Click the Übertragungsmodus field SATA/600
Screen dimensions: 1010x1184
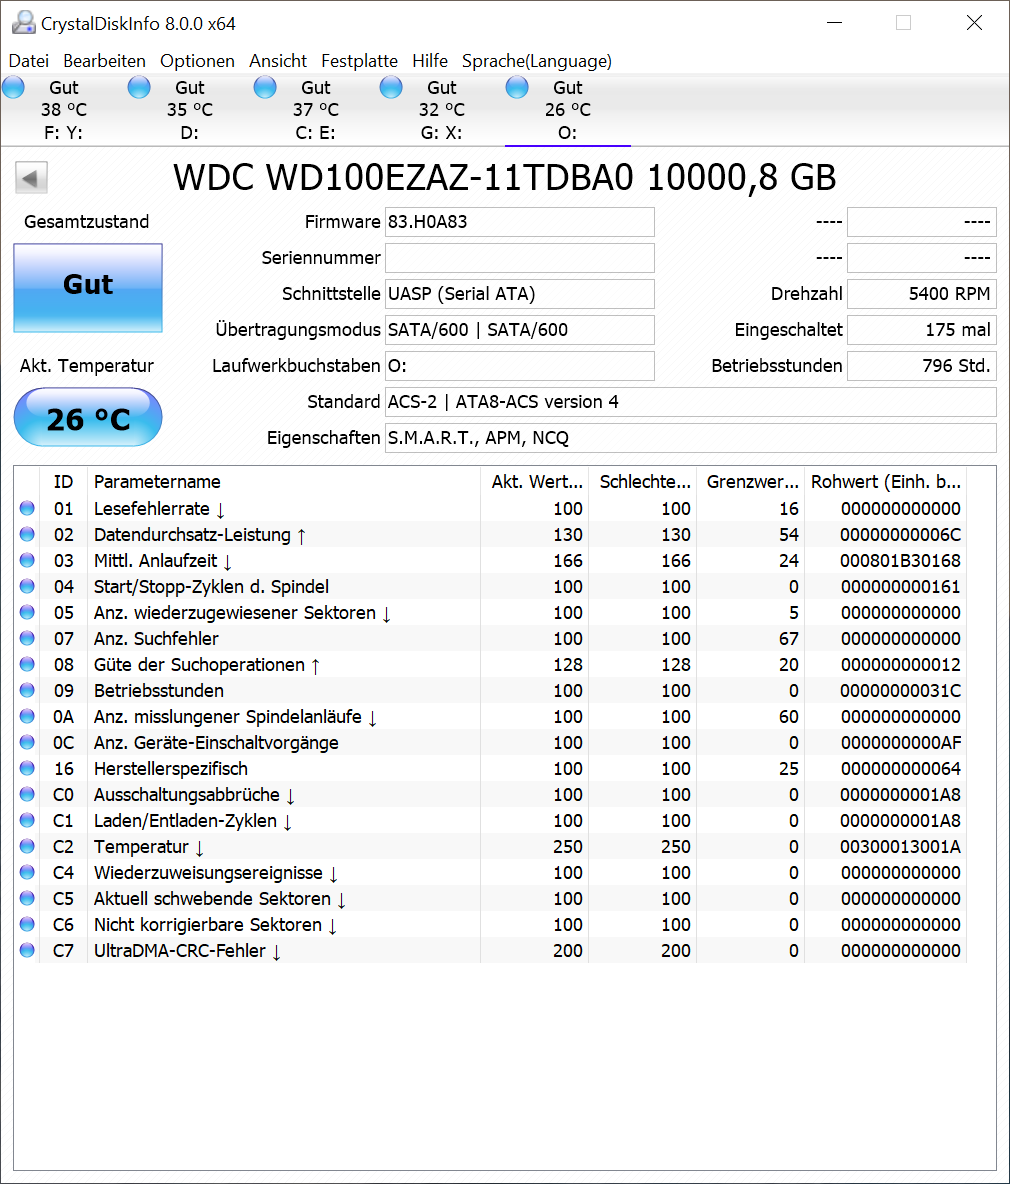click(x=519, y=330)
